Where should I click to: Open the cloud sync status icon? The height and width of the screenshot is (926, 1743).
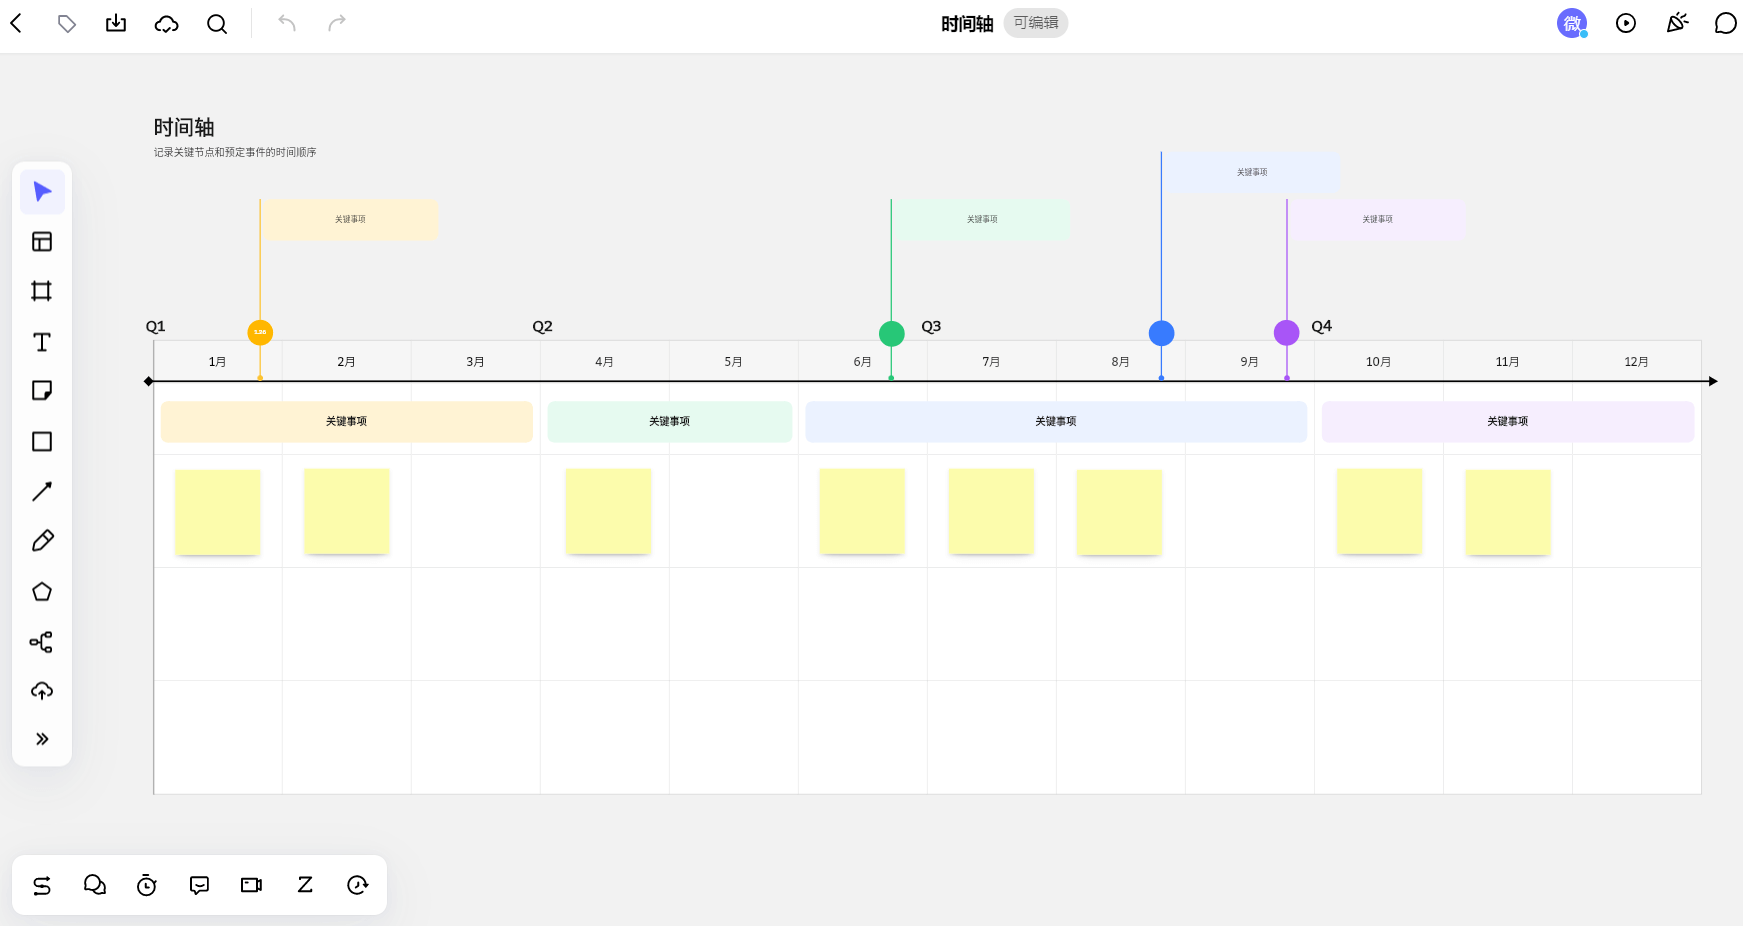pyautogui.click(x=166, y=24)
